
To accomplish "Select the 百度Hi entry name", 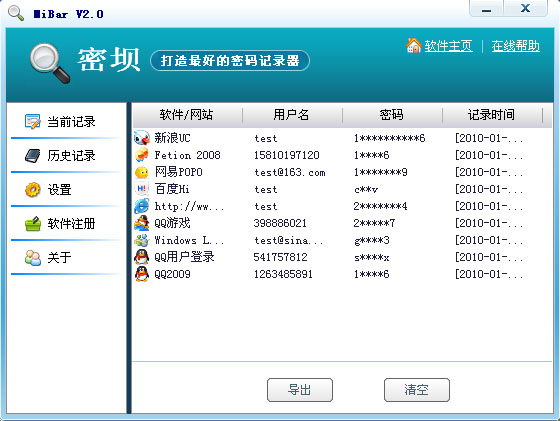I will coord(172,189).
